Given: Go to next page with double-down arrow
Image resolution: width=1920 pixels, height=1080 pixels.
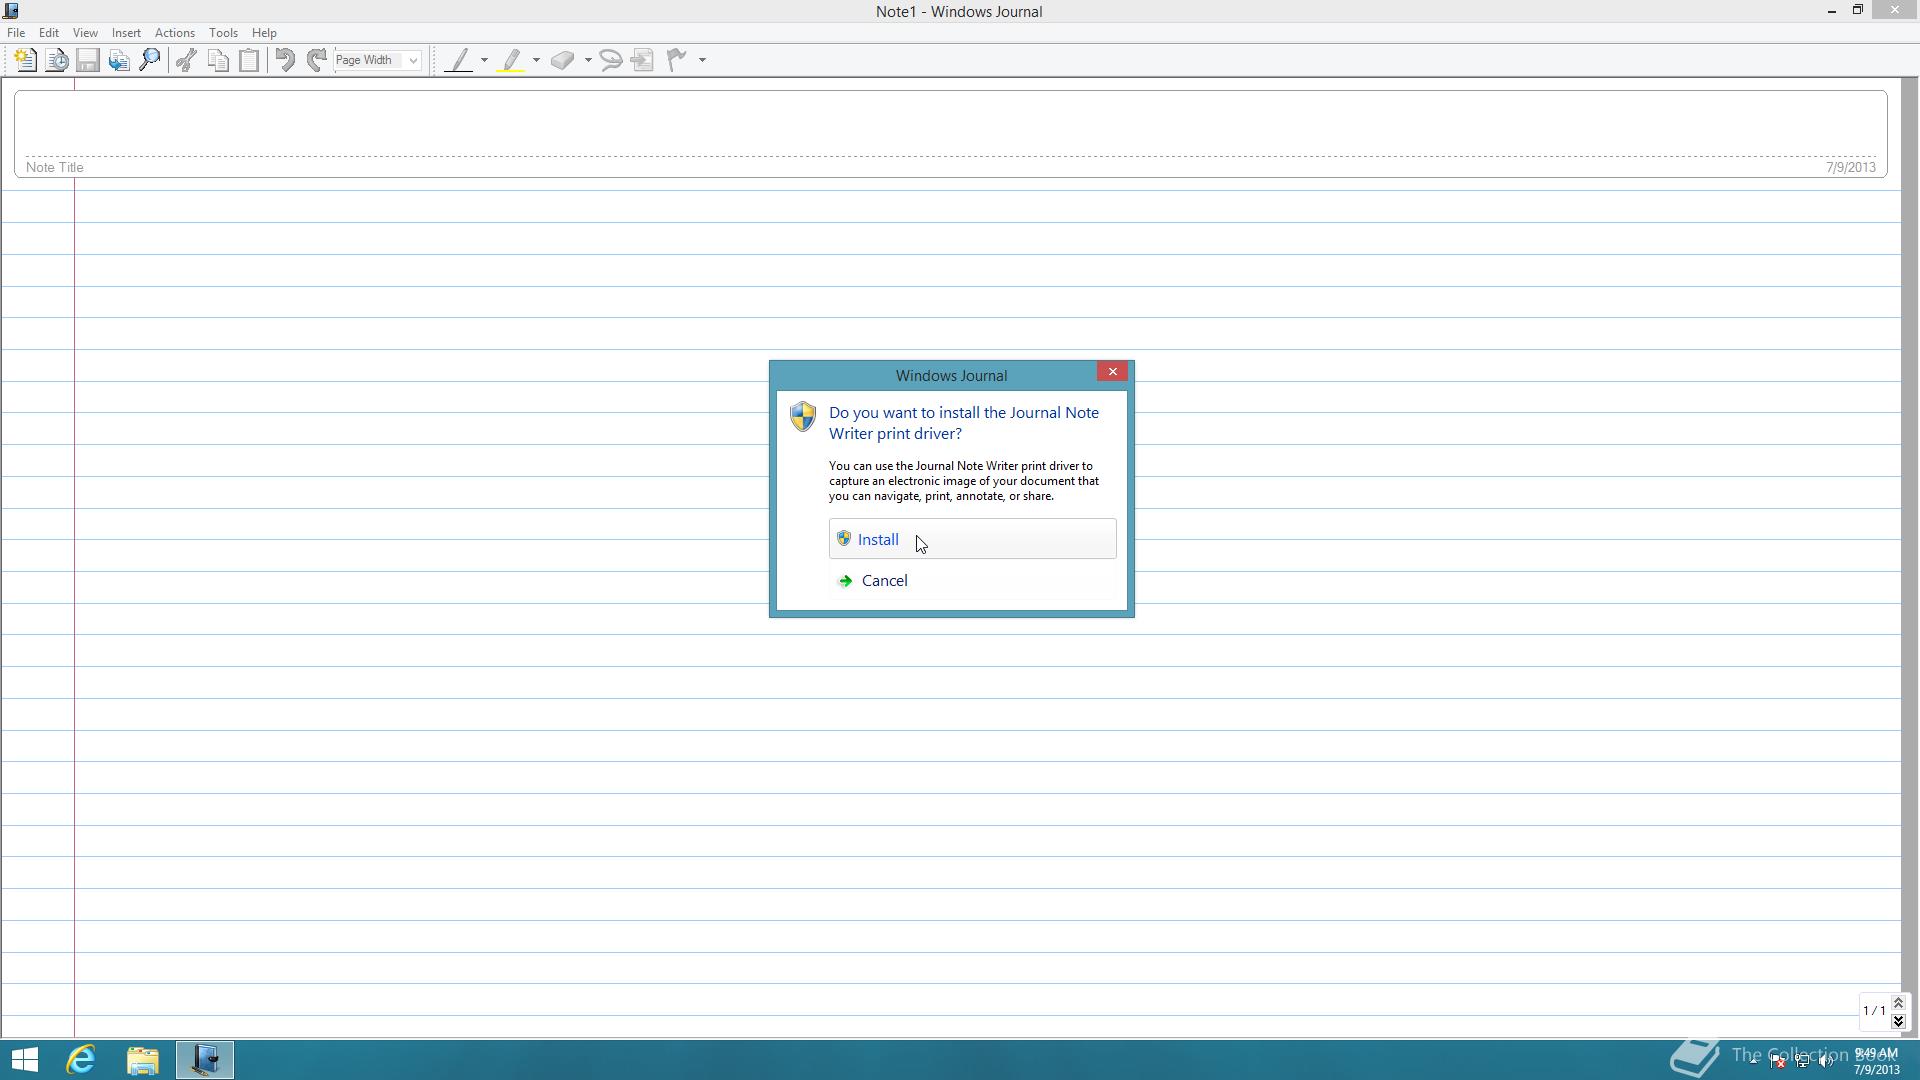Looking at the screenshot, I should [x=1898, y=1020].
